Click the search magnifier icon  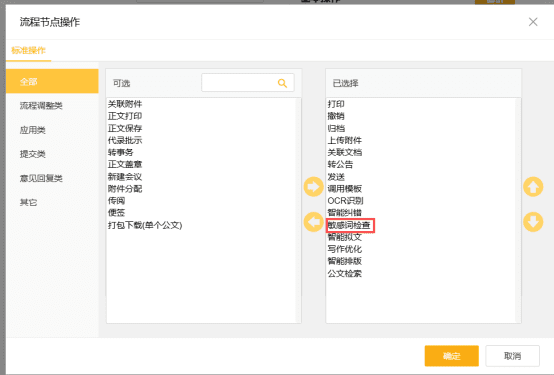click(x=282, y=83)
